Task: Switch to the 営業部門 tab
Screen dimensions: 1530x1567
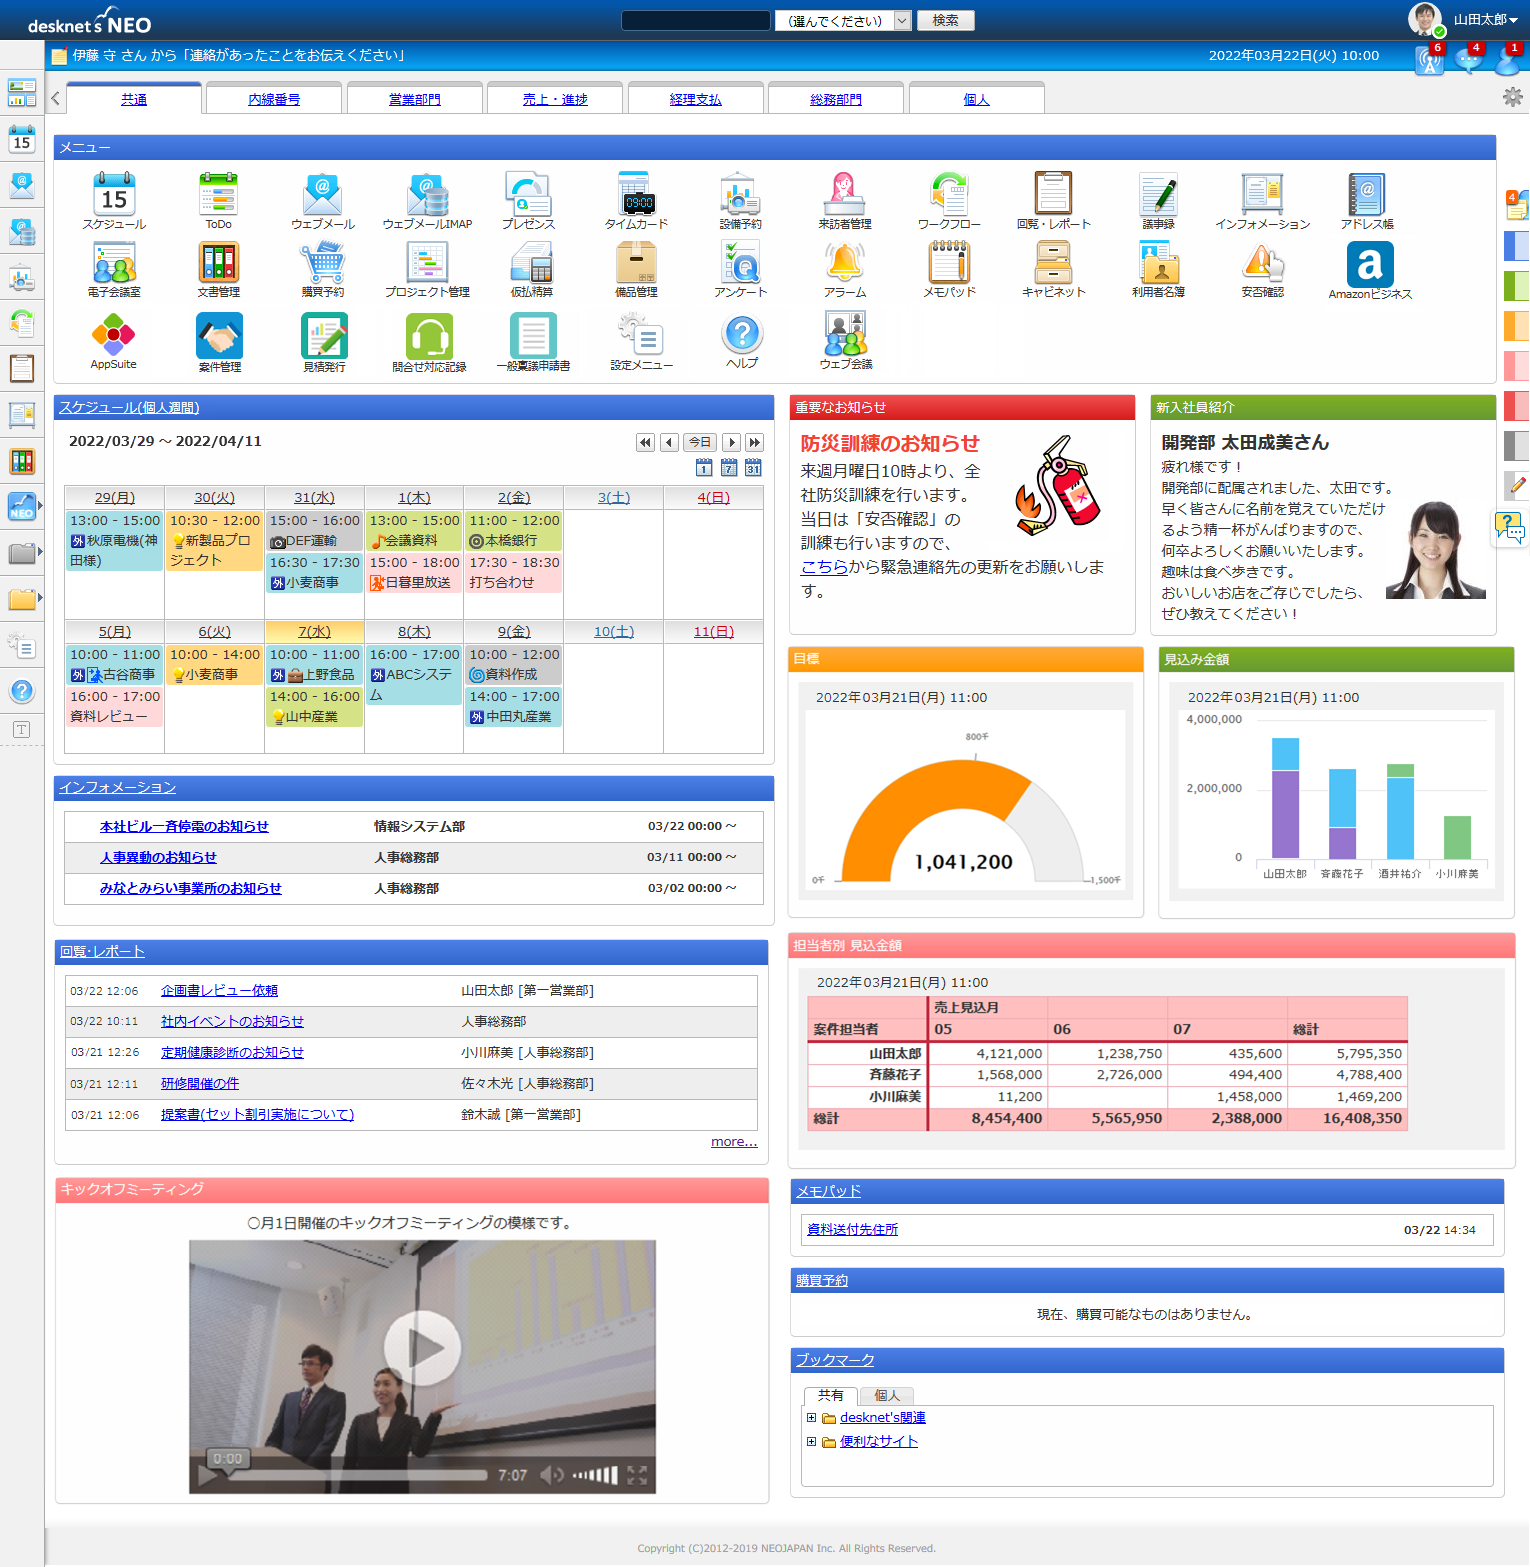Action: tap(414, 100)
